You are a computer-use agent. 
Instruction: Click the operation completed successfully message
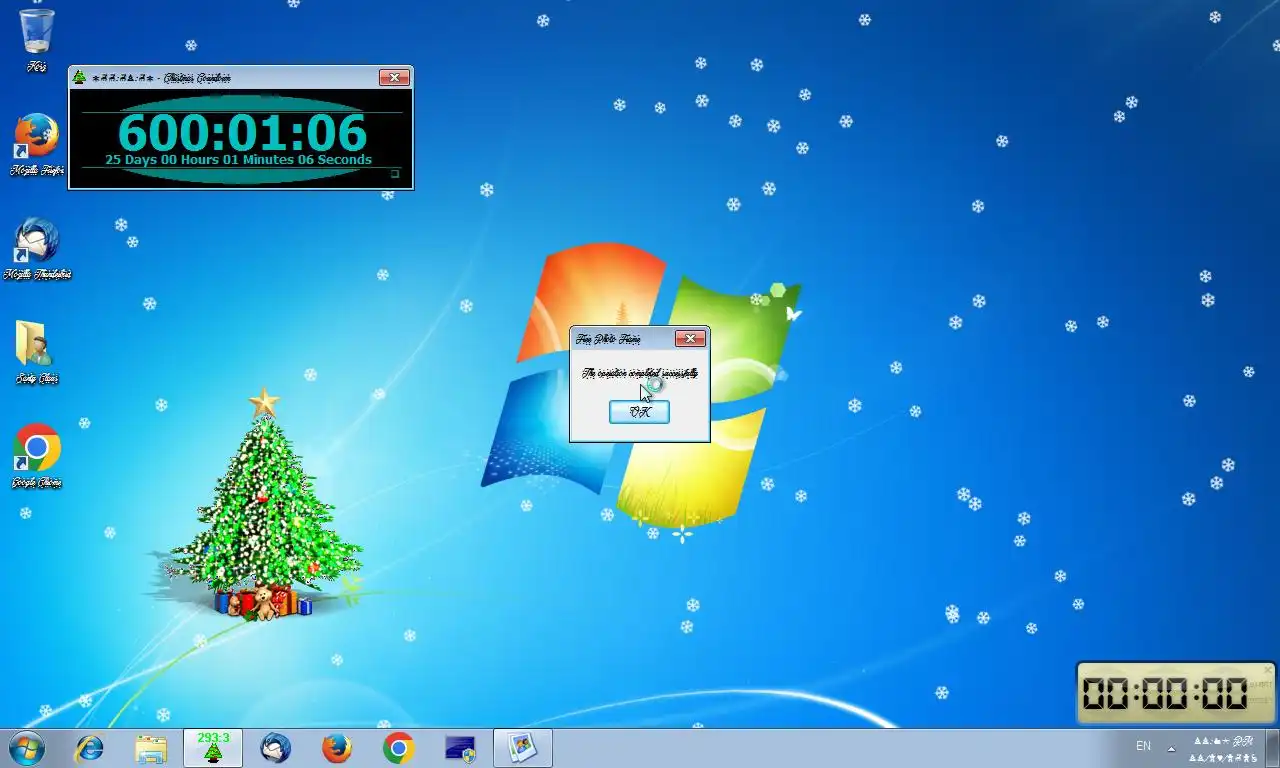640,373
